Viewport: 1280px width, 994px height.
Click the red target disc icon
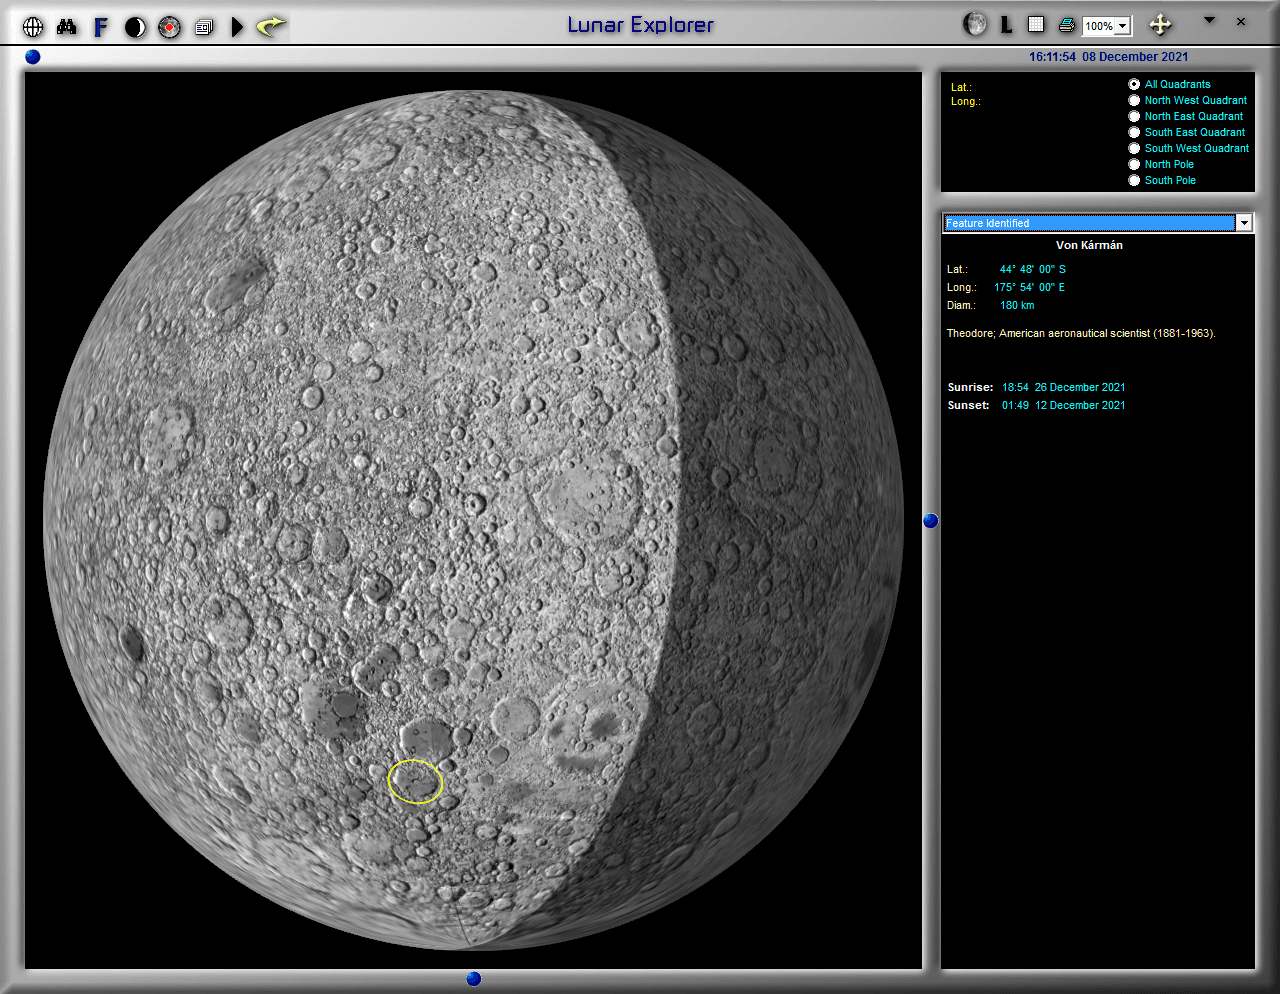point(170,27)
